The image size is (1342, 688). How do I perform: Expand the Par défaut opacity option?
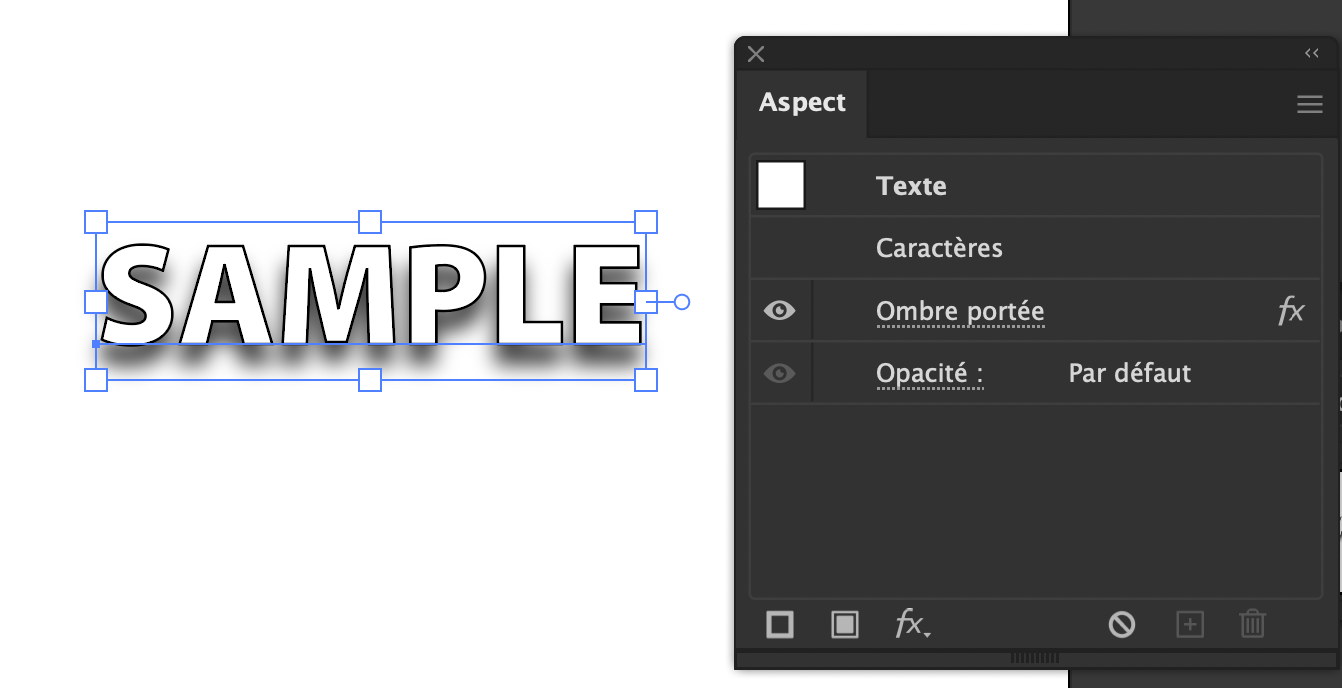1128,373
